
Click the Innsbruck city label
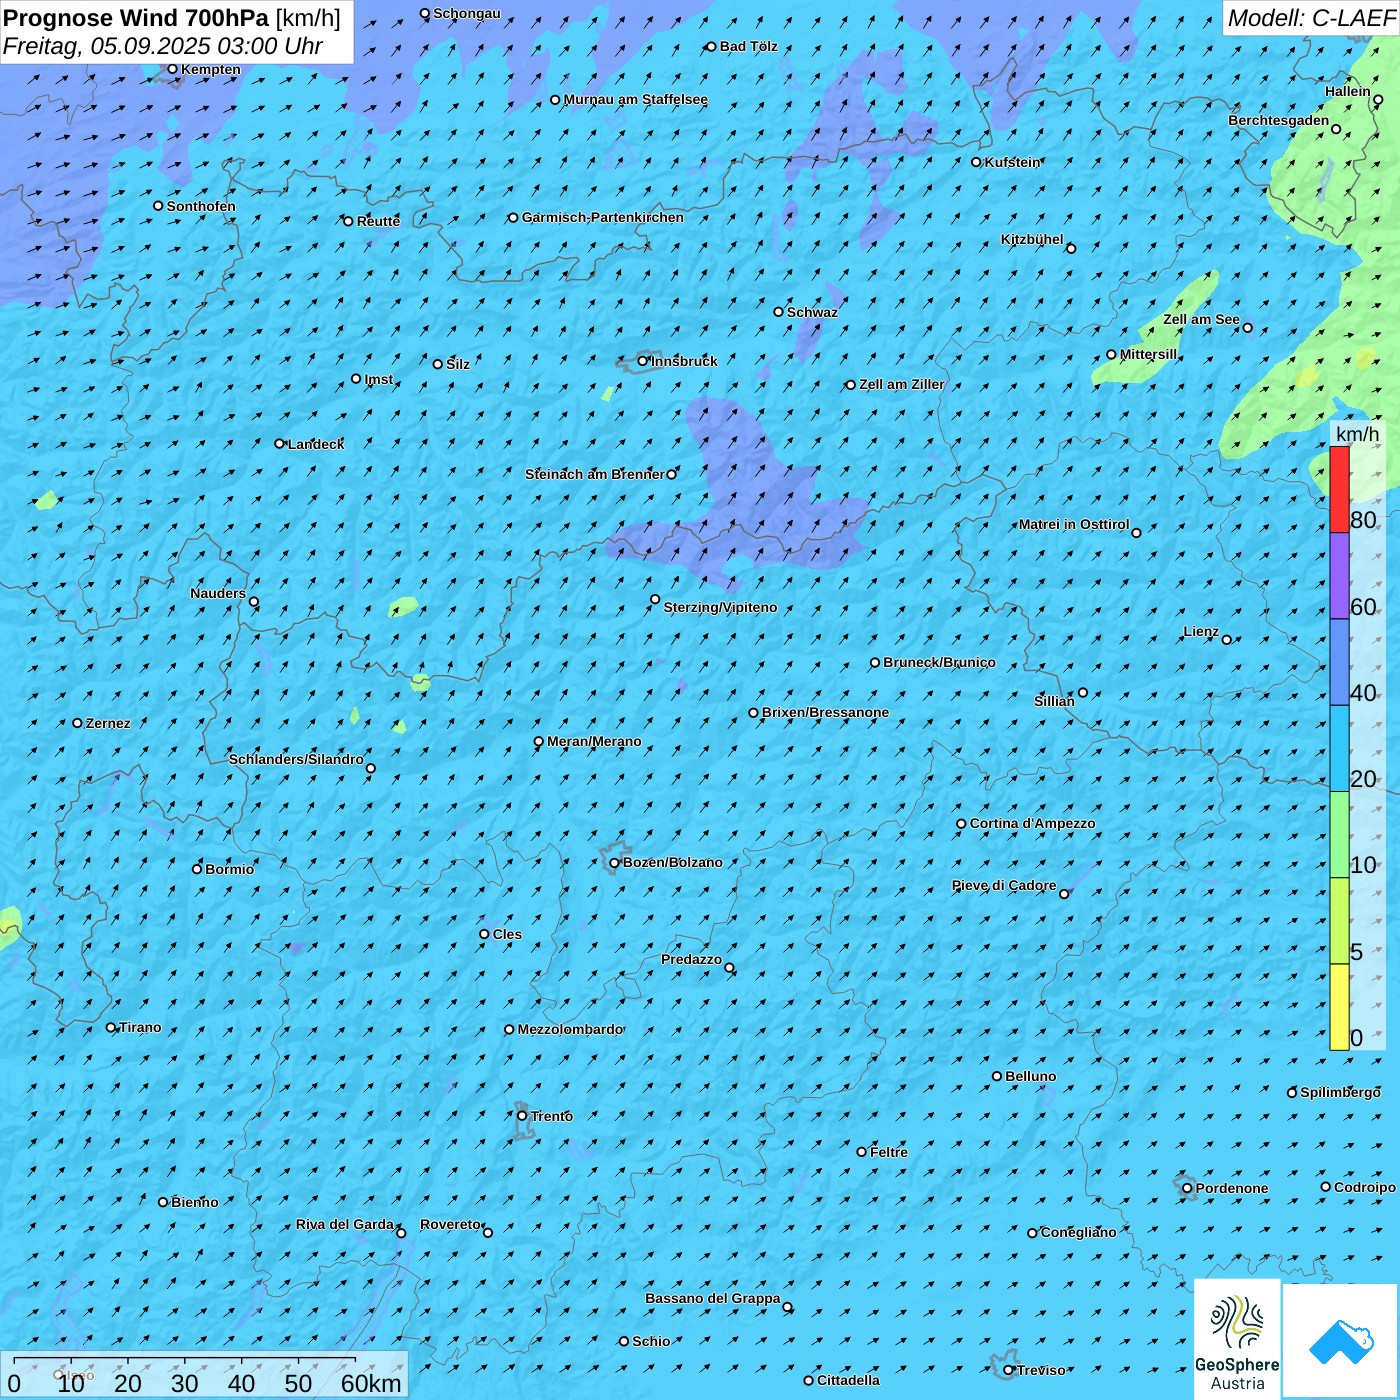684,361
